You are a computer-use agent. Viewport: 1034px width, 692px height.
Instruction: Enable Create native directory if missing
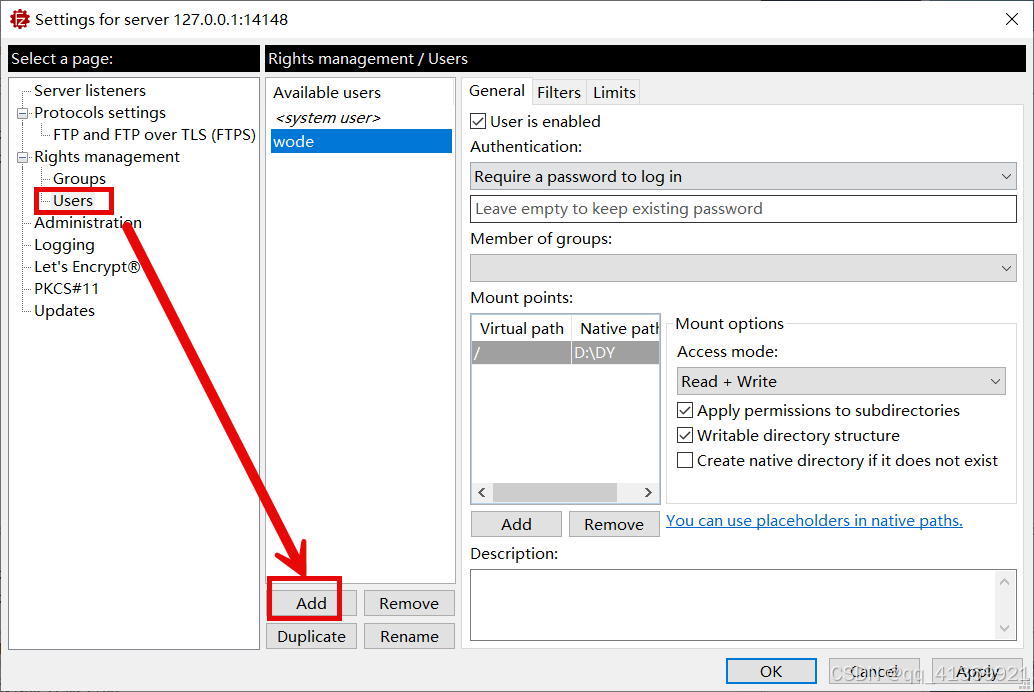coord(685,461)
